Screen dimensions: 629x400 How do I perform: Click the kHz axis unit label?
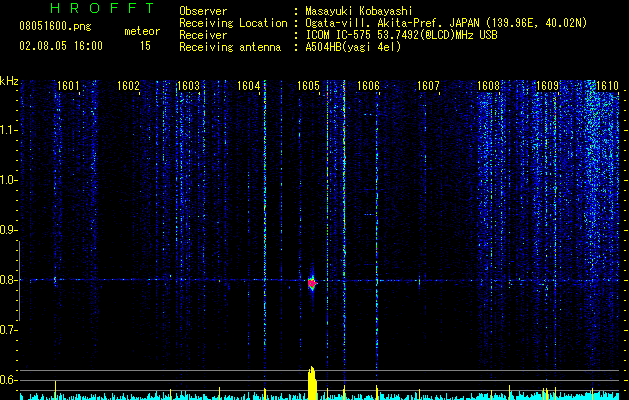[x=9, y=81]
